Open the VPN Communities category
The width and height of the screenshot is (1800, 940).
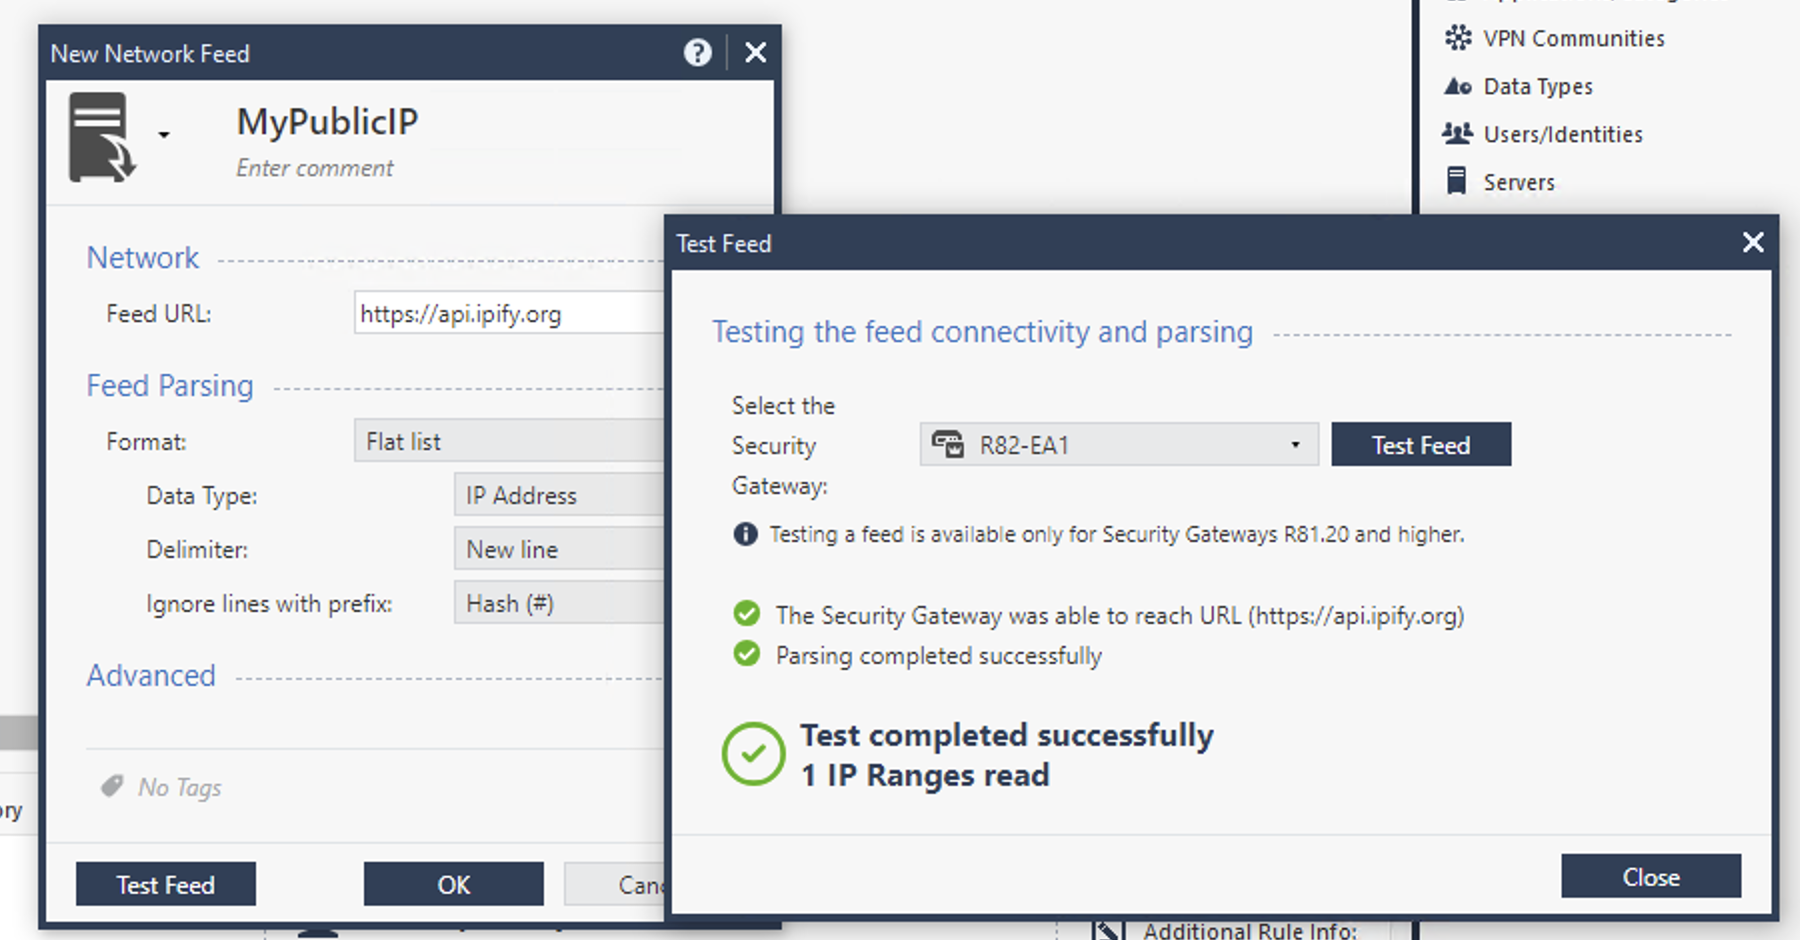pos(1554,38)
